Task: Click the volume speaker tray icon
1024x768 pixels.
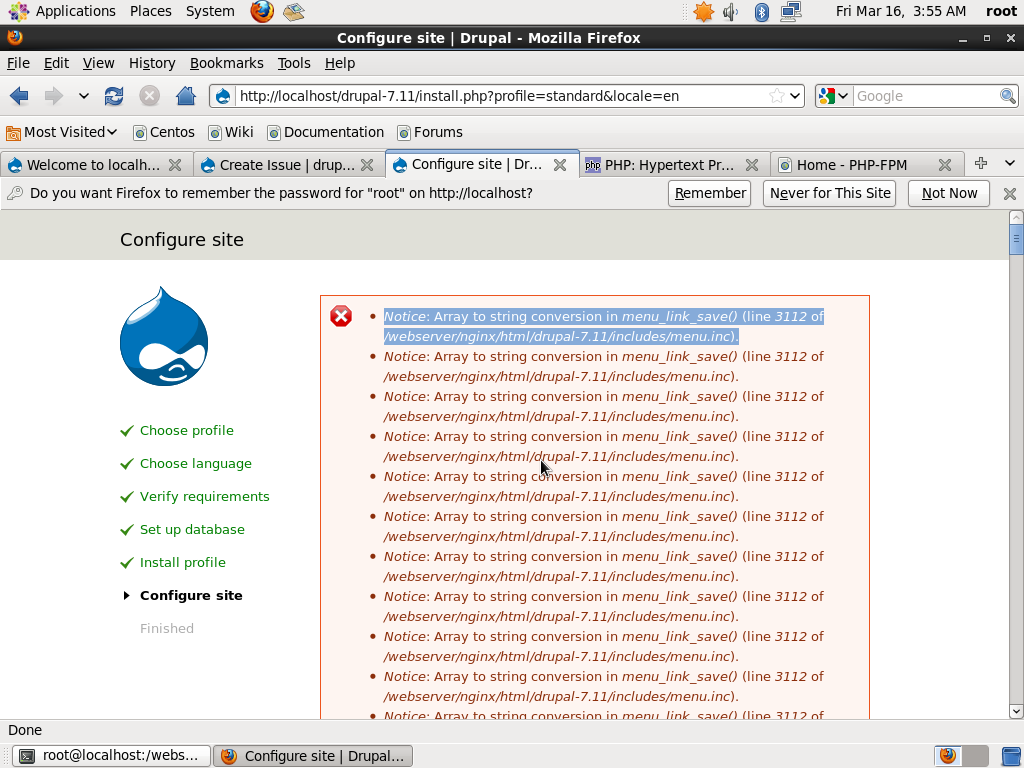Action: [731, 12]
